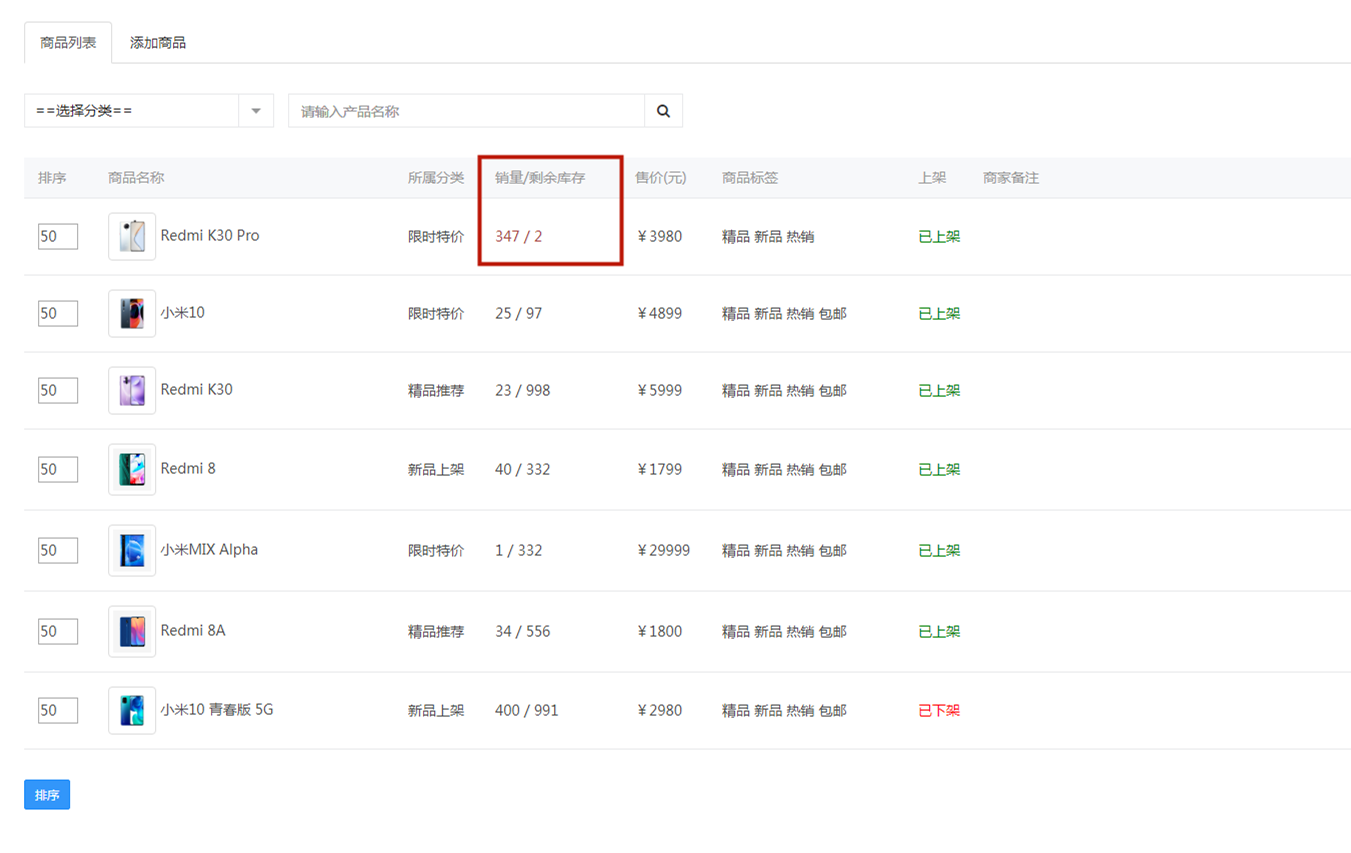Viewport: 1351px width, 853px height.
Task: Focus the 请输入产品名称 search field
Action: (x=466, y=111)
